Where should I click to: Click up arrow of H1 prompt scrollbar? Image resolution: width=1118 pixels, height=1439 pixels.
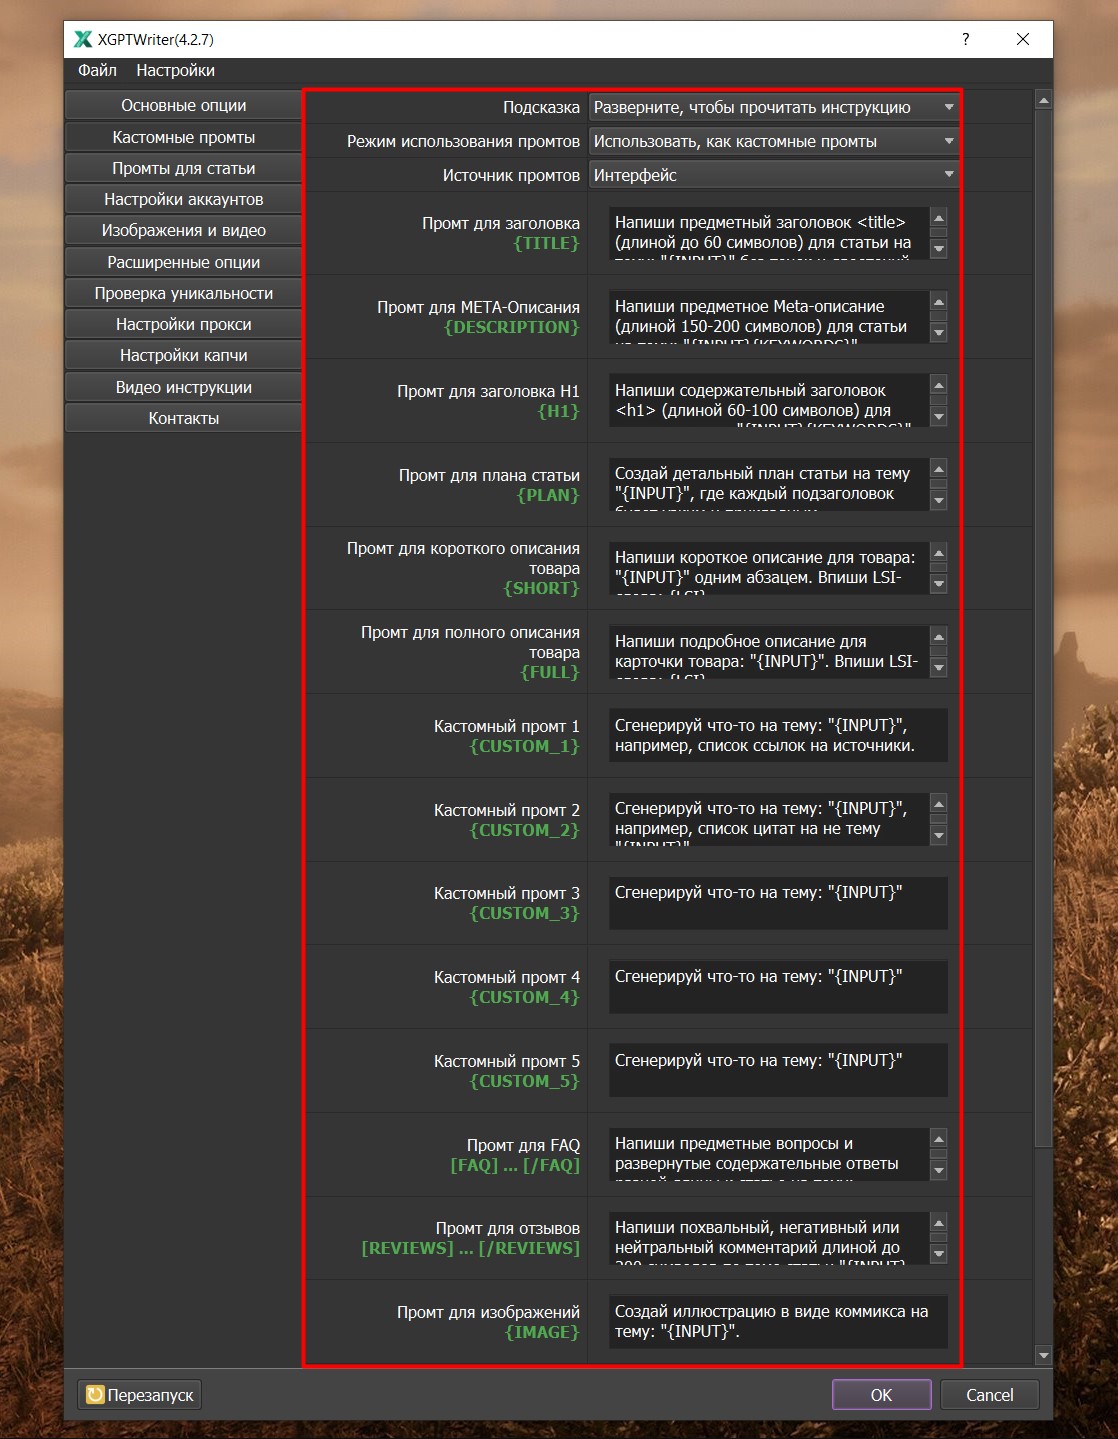click(938, 385)
